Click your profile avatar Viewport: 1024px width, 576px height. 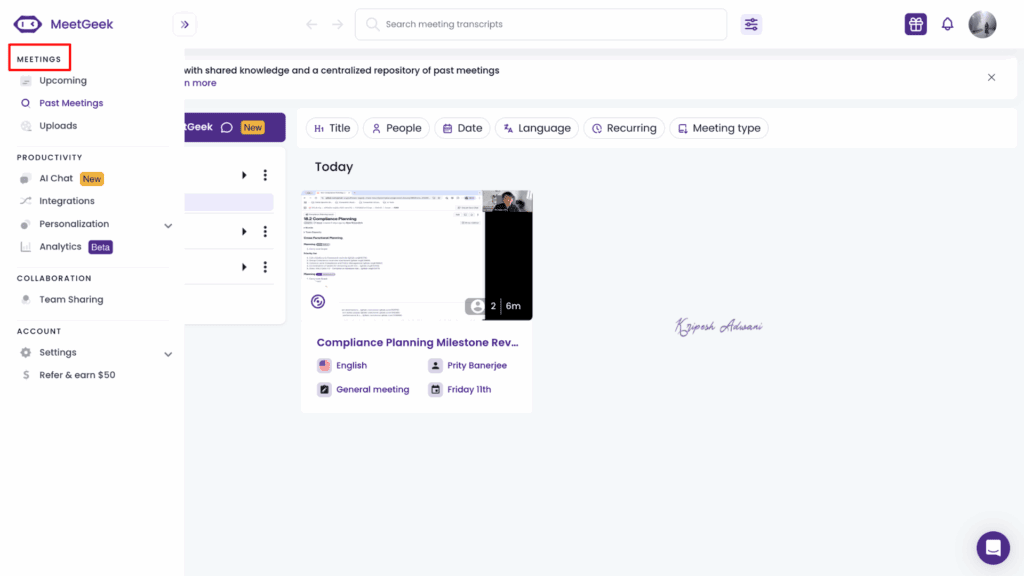[x=982, y=23]
